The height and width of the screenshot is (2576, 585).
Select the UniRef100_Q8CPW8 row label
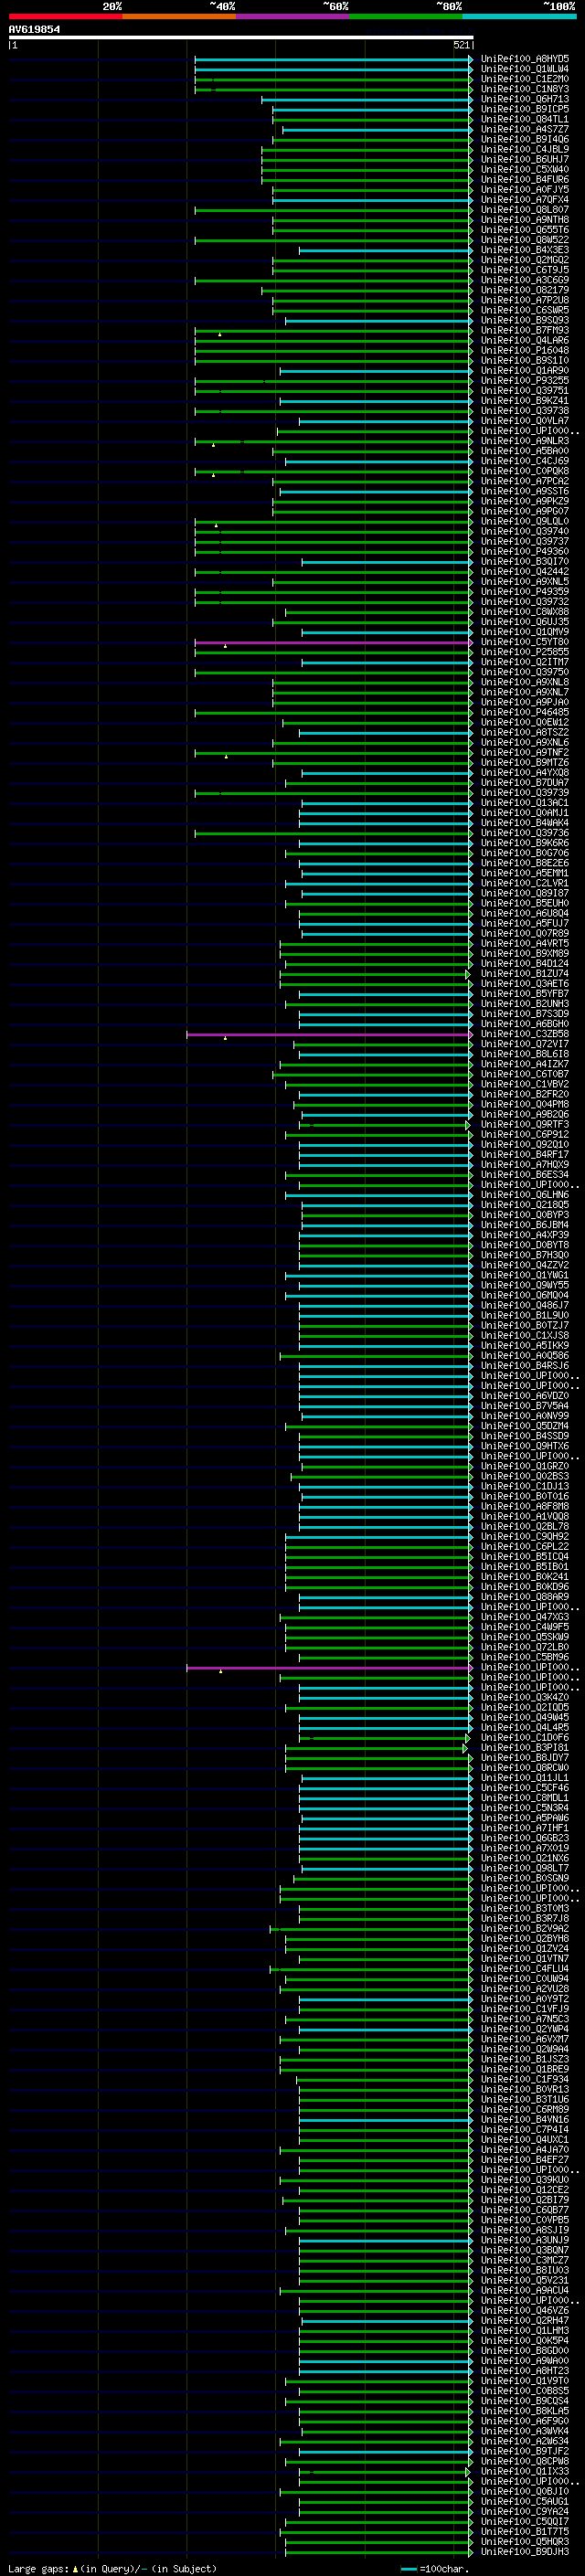click(525, 2461)
